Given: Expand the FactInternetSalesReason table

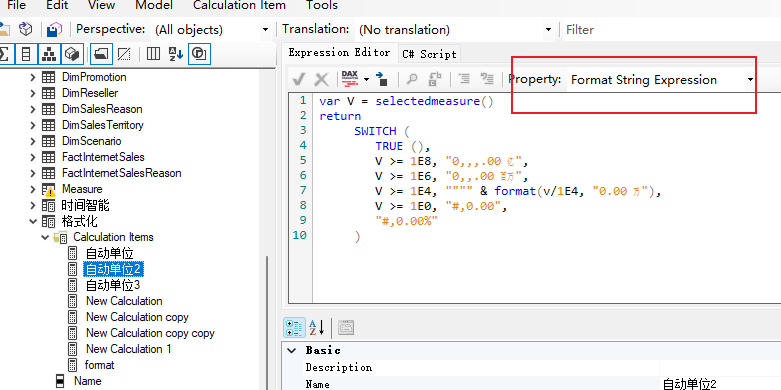Looking at the screenshot, I should (x=33, y=173).
